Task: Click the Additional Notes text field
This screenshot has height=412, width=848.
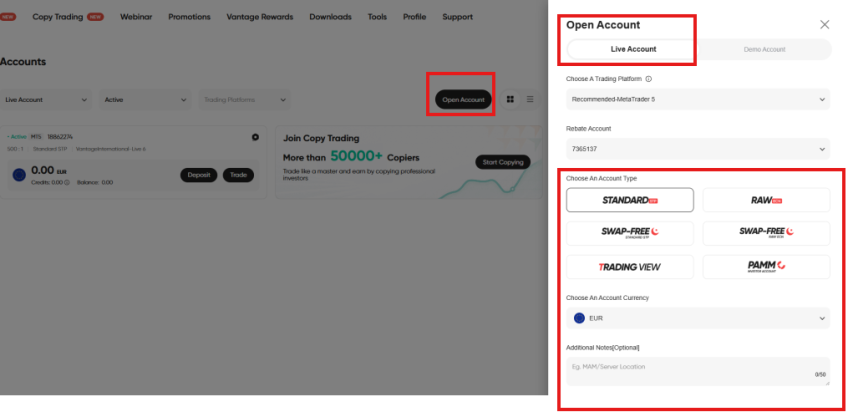Action: [698, 371]
